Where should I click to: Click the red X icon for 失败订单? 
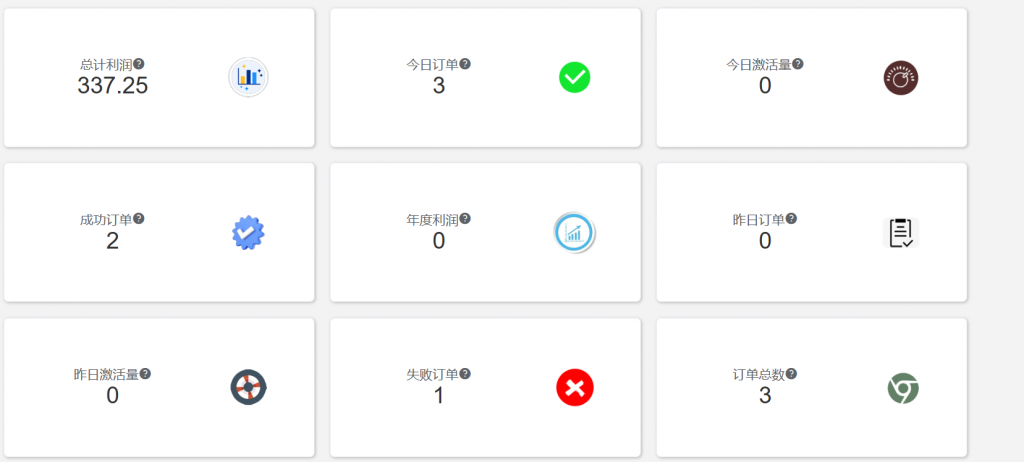click(574, 387)
